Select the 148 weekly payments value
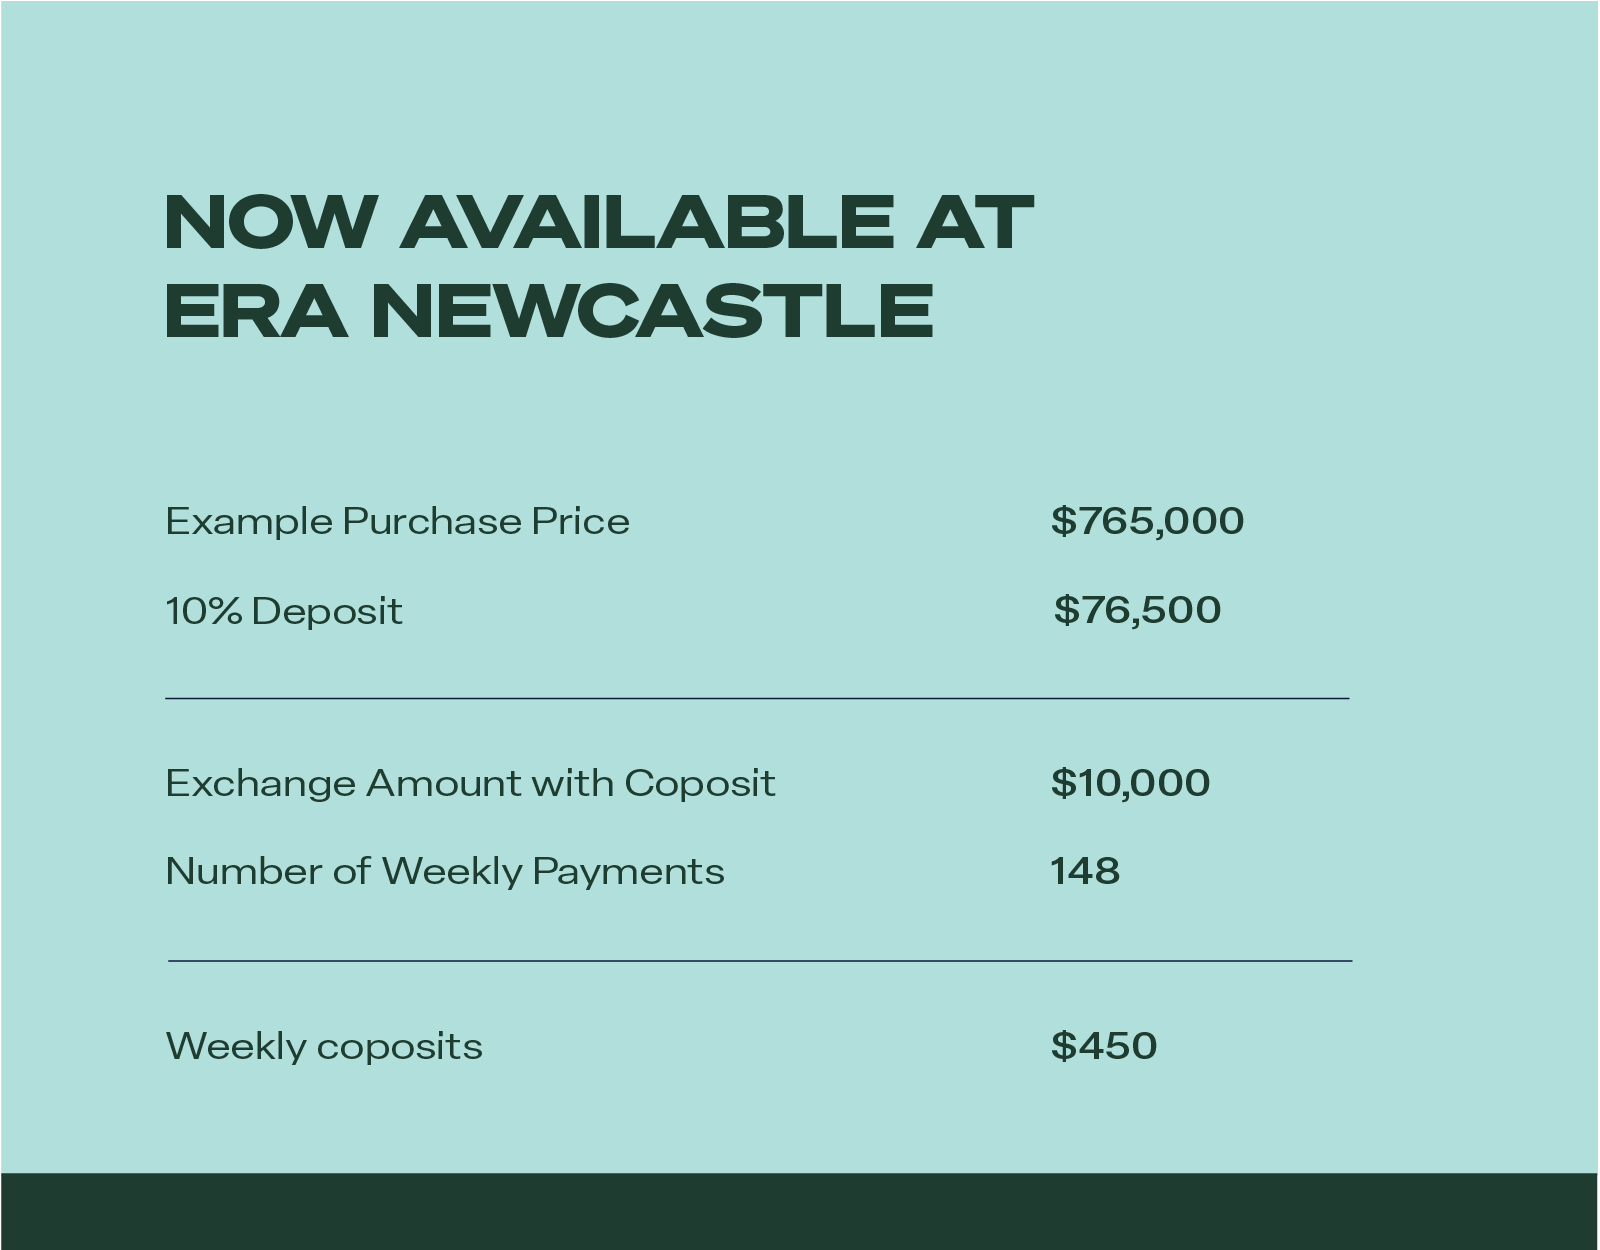This screenshot has width=1600, height=1250. (x=1085, y=871)
